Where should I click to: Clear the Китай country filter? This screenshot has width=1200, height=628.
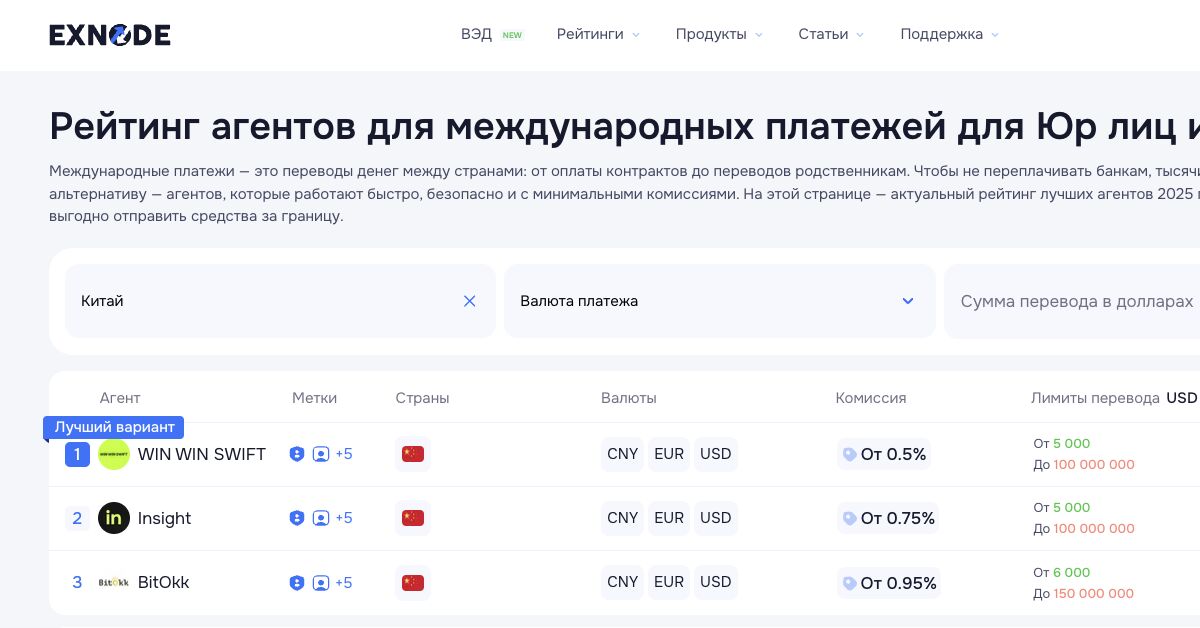pyautogui.click(x=469, y=301)
